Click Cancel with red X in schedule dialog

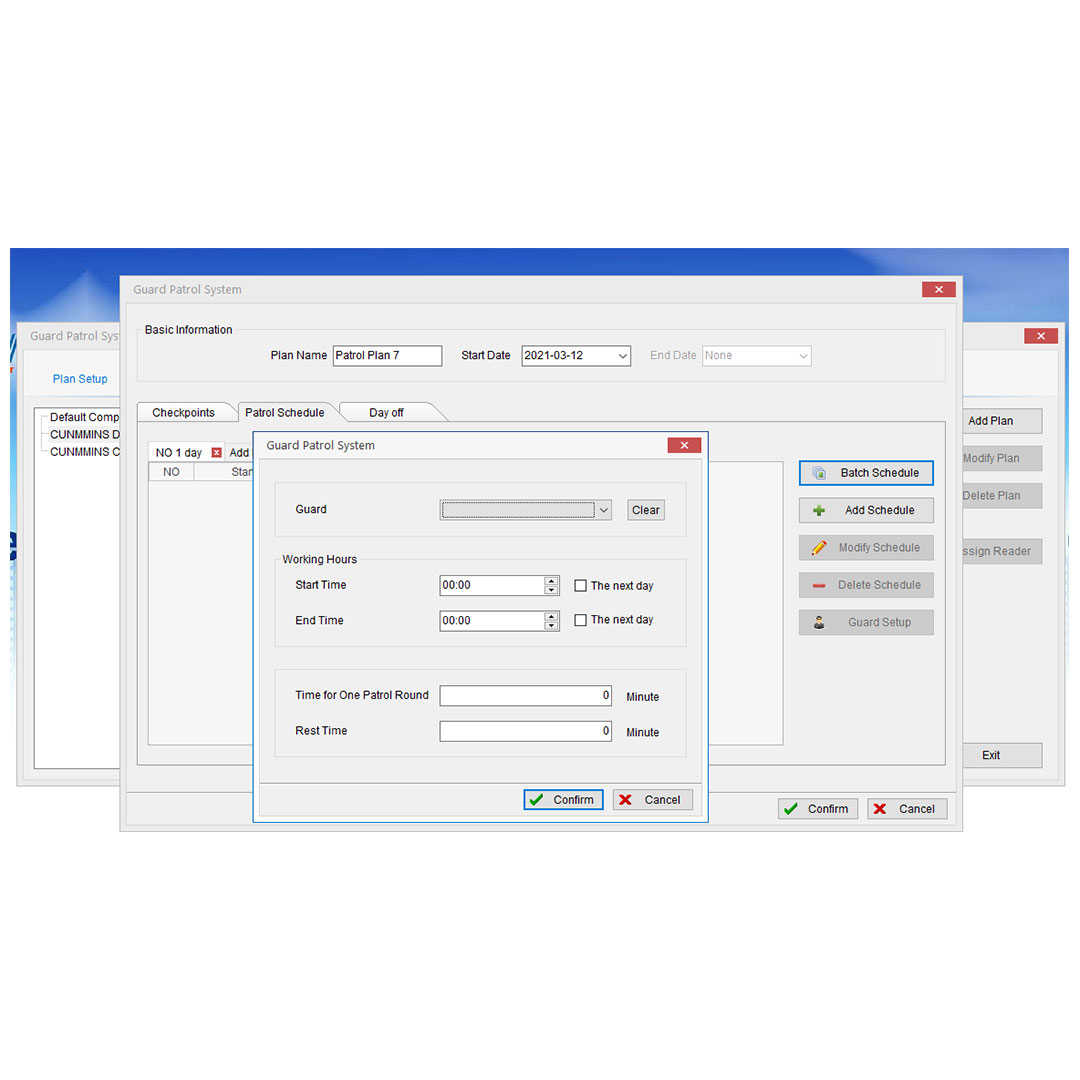(x=652, y=800)
